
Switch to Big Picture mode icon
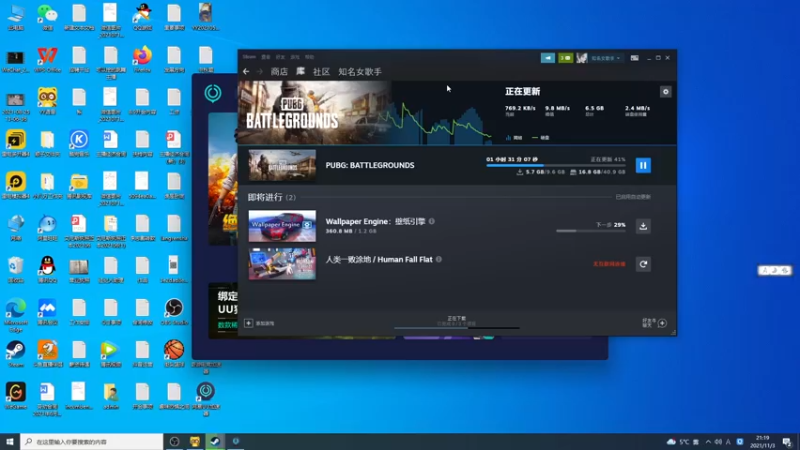coord(634,58)
